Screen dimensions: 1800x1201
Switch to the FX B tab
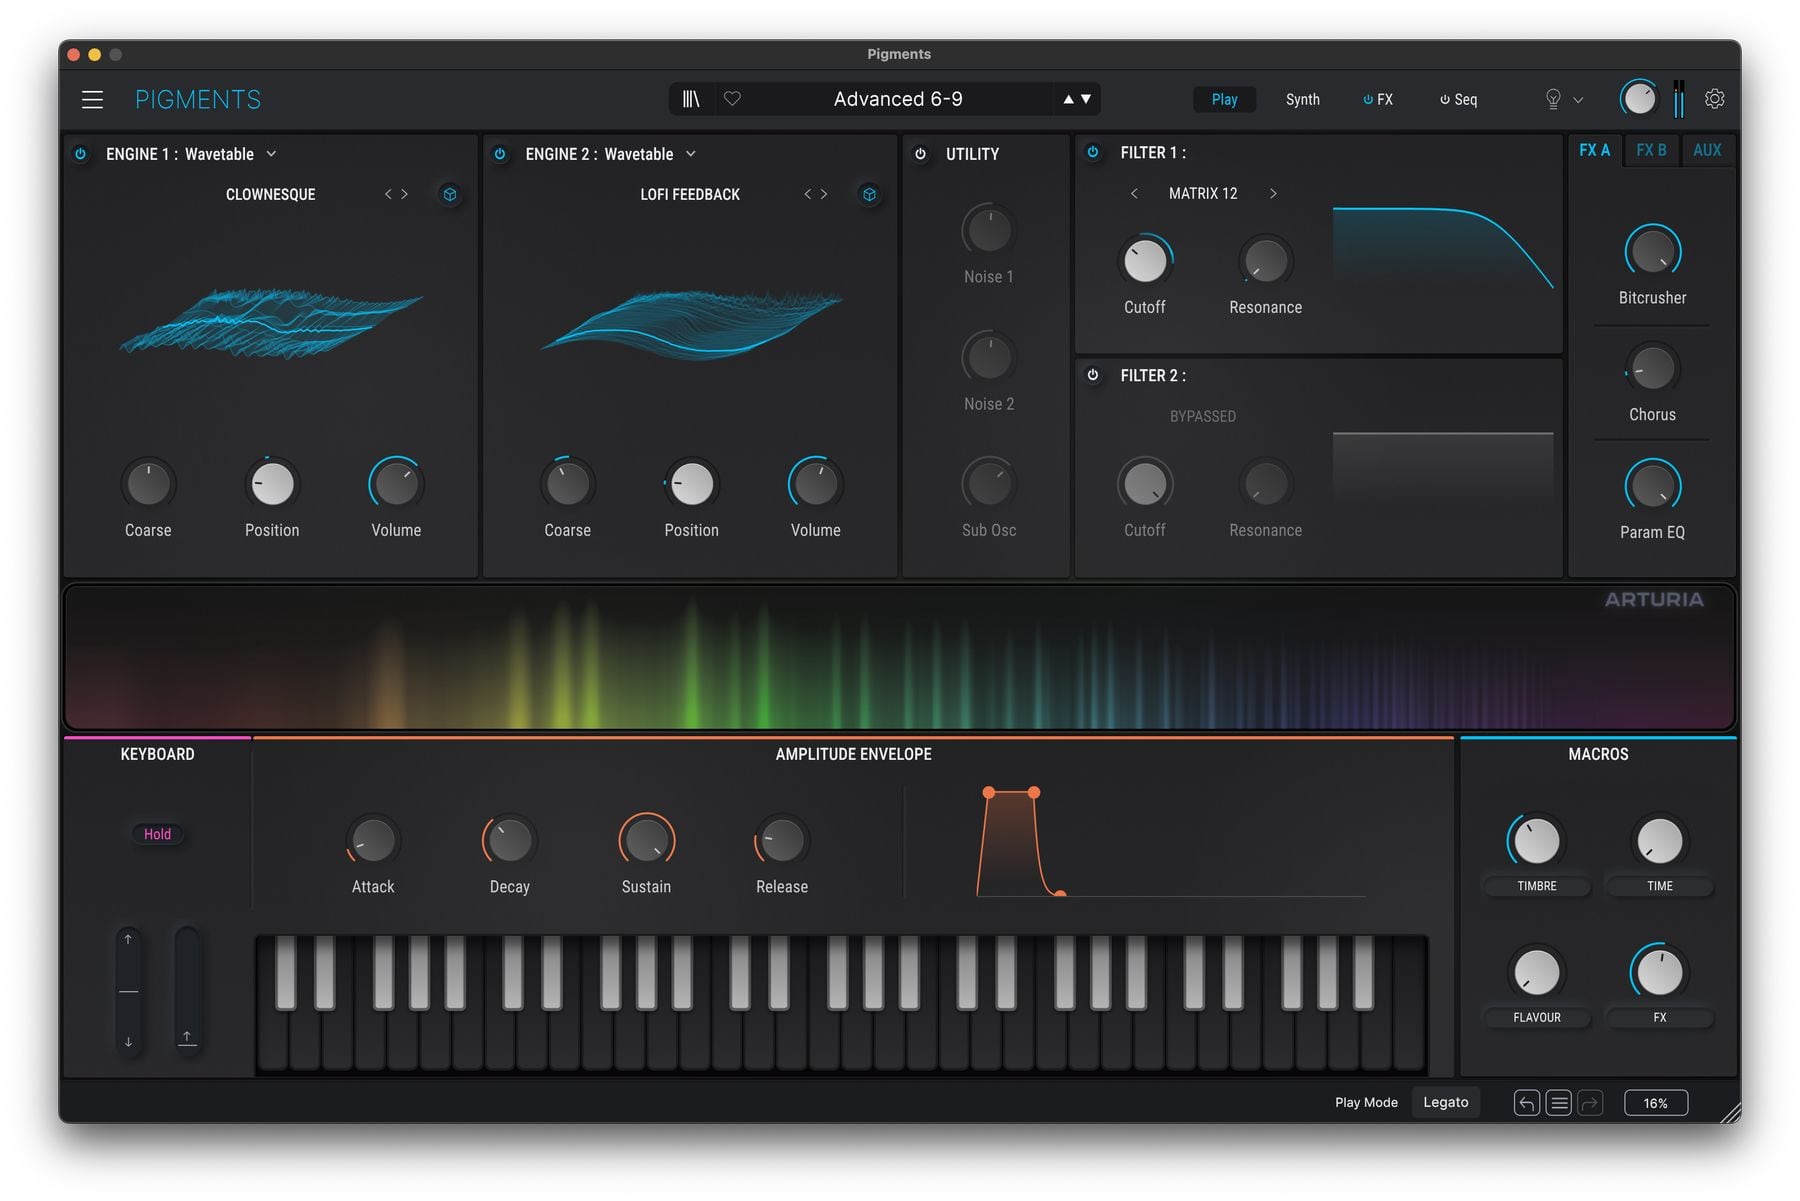coord(1651,150)
